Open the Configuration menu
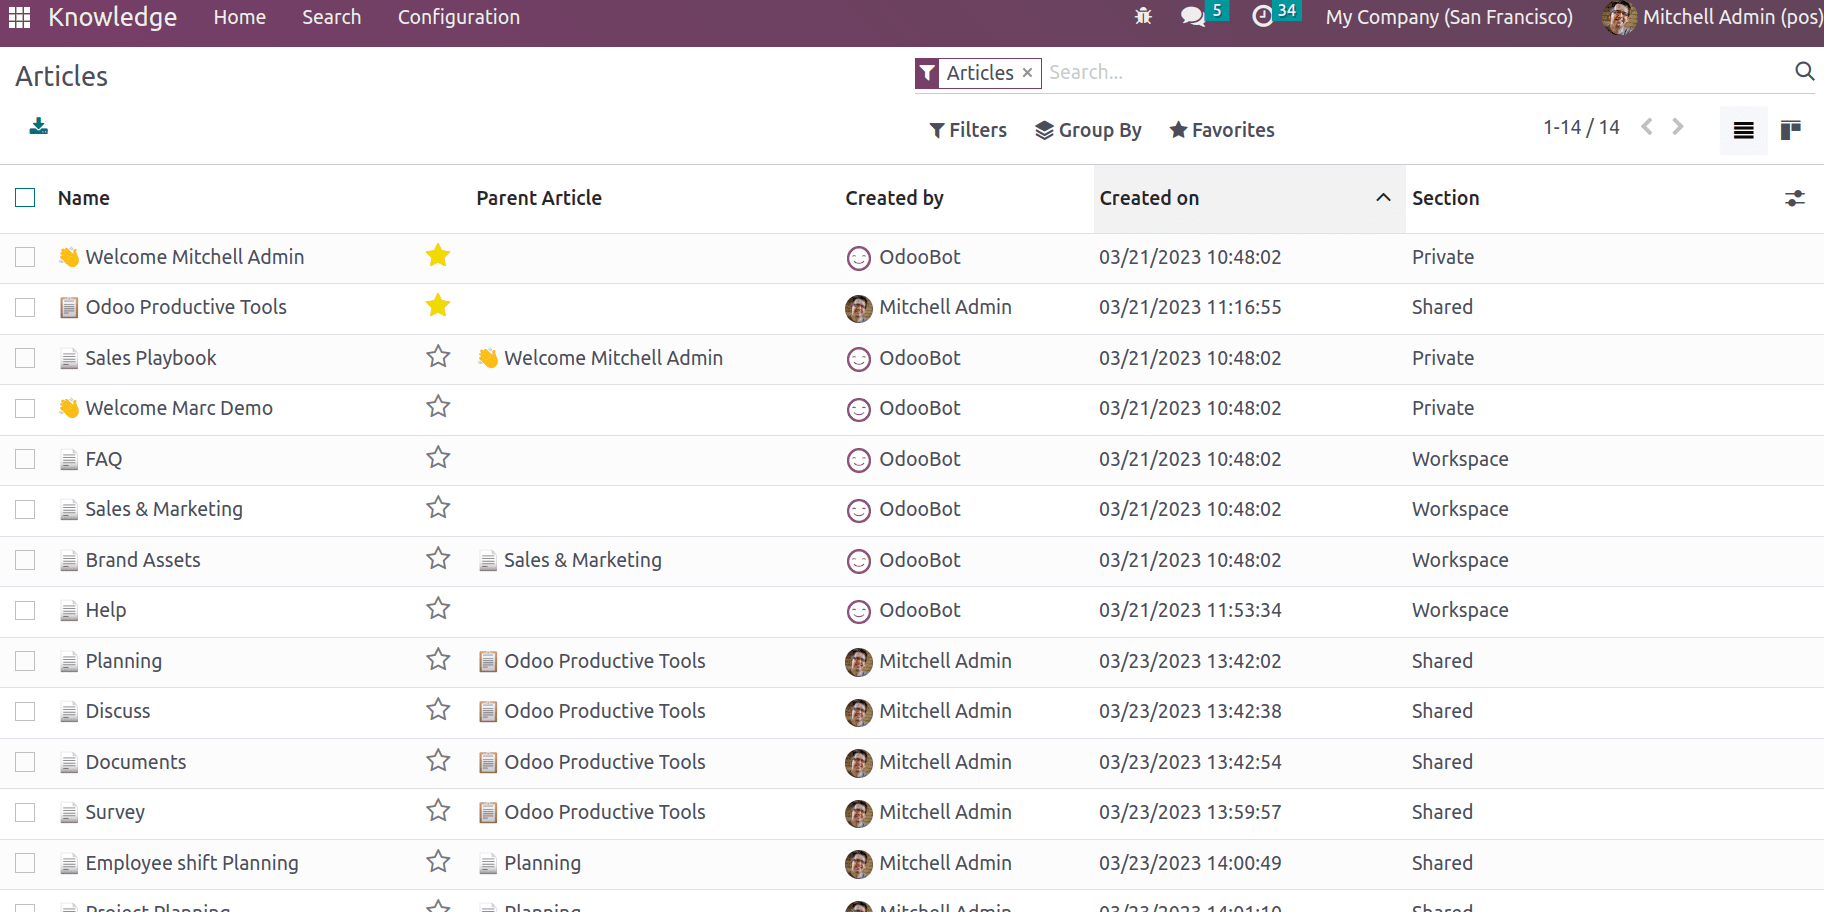 click(x=459, y=17)
